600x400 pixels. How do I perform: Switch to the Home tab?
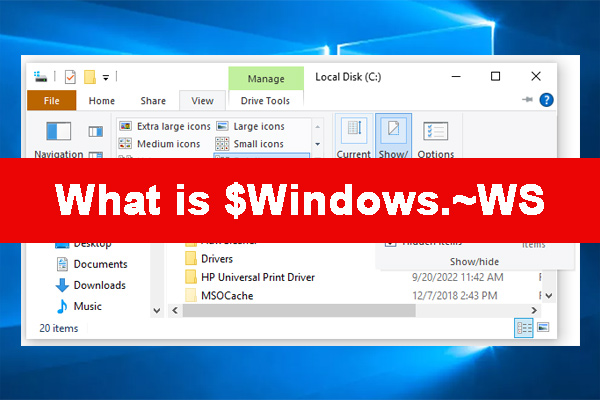click(102, 101)
